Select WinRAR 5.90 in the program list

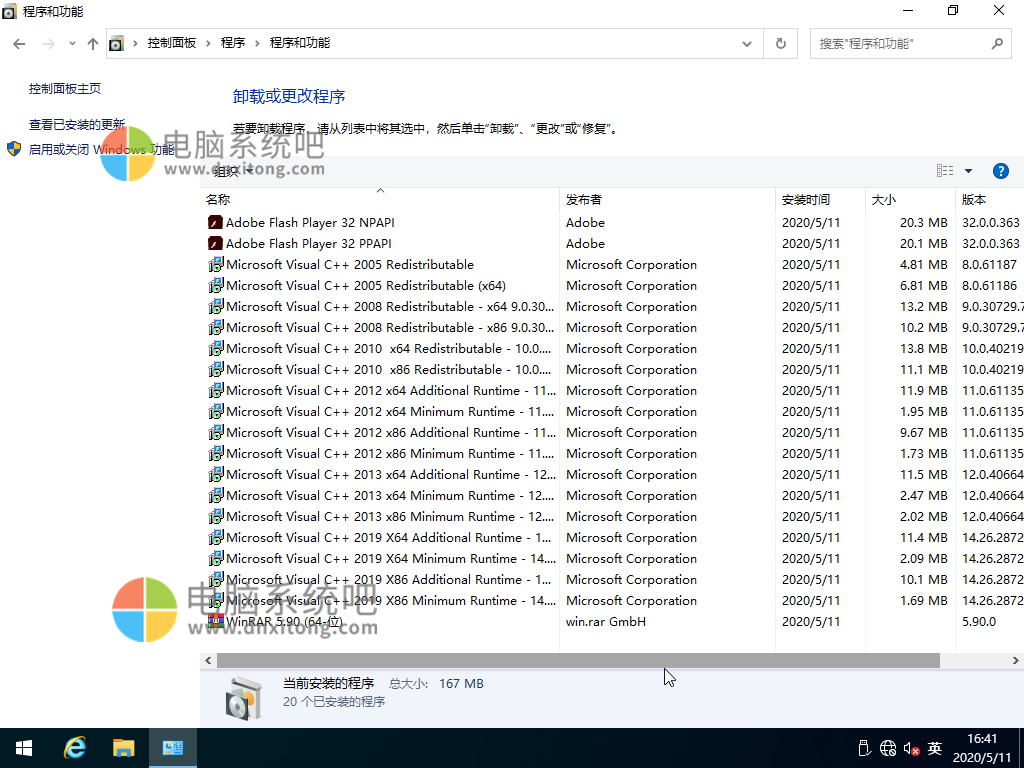point(281,621)
